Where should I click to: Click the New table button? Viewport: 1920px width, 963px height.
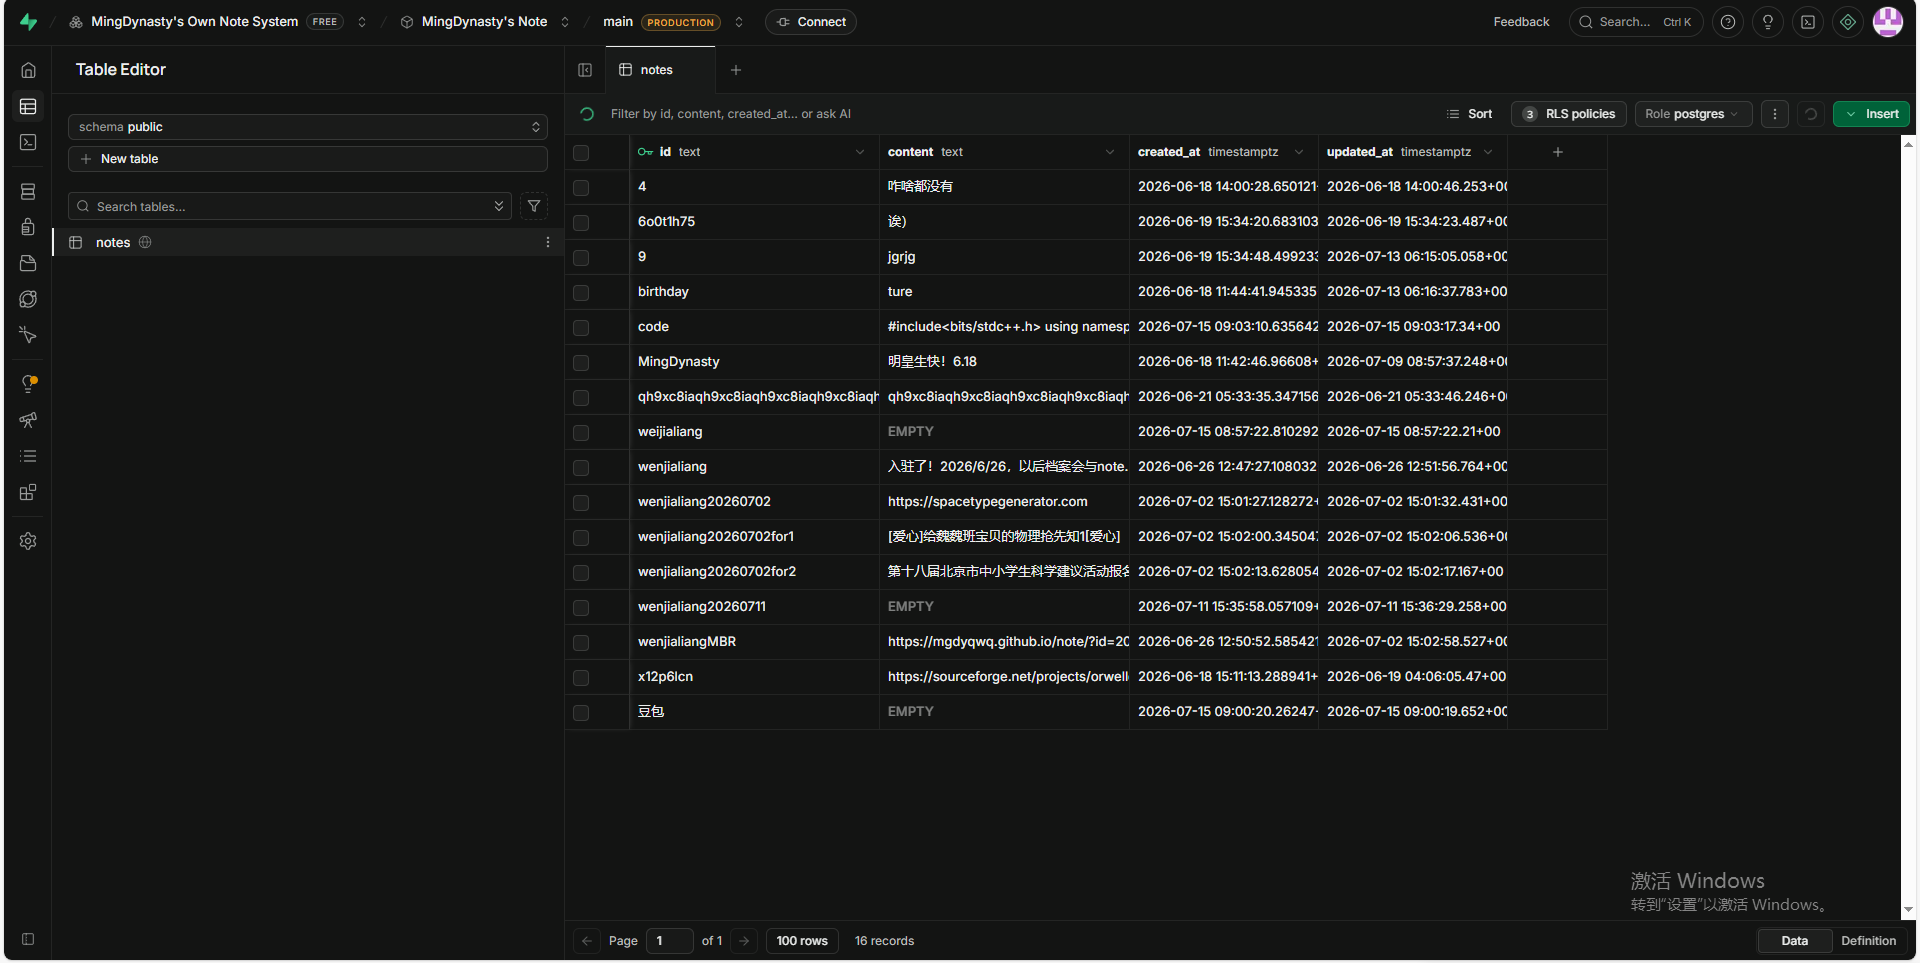pos(308,159)
